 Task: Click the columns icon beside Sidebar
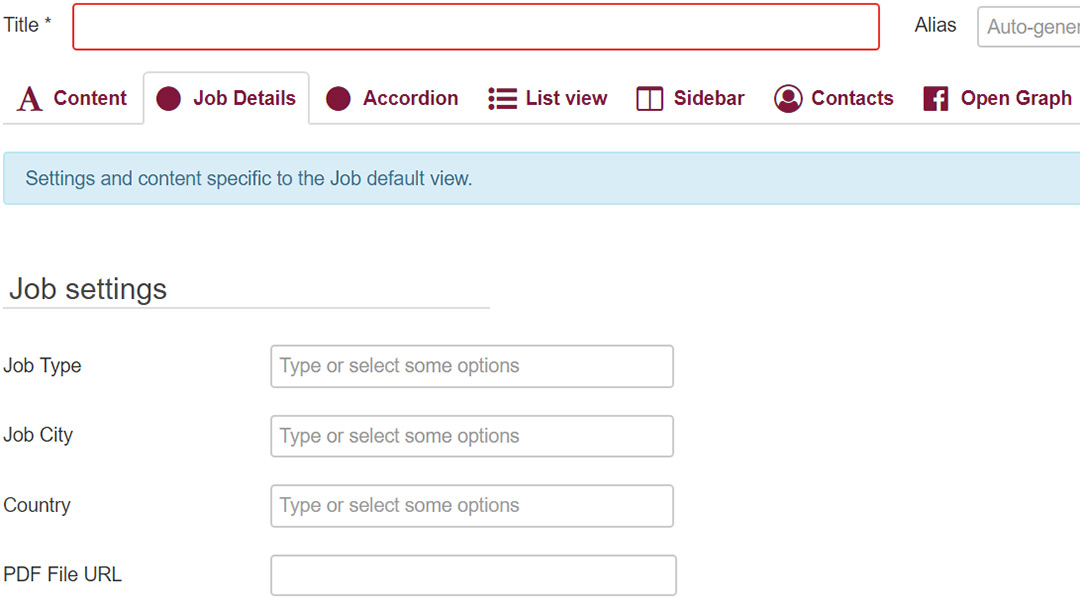point(650,99)
